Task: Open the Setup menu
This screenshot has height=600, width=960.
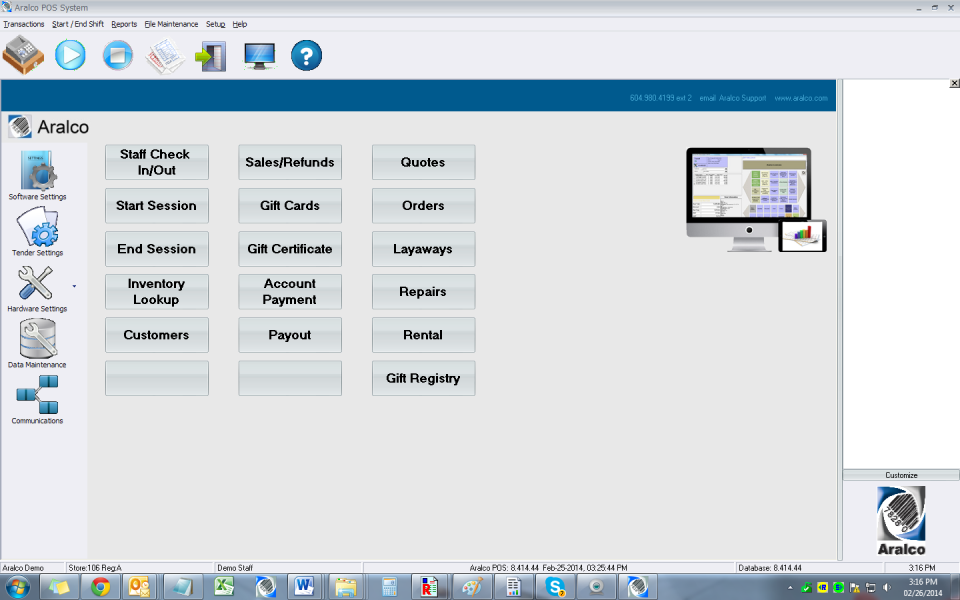Action: click(215, 24)
